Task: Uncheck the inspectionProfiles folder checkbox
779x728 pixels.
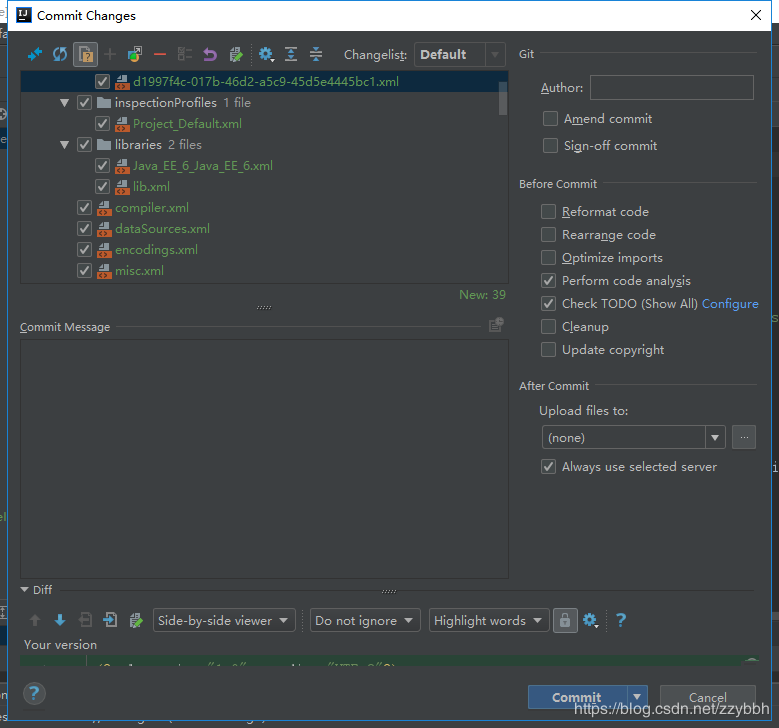Action: 84,103
